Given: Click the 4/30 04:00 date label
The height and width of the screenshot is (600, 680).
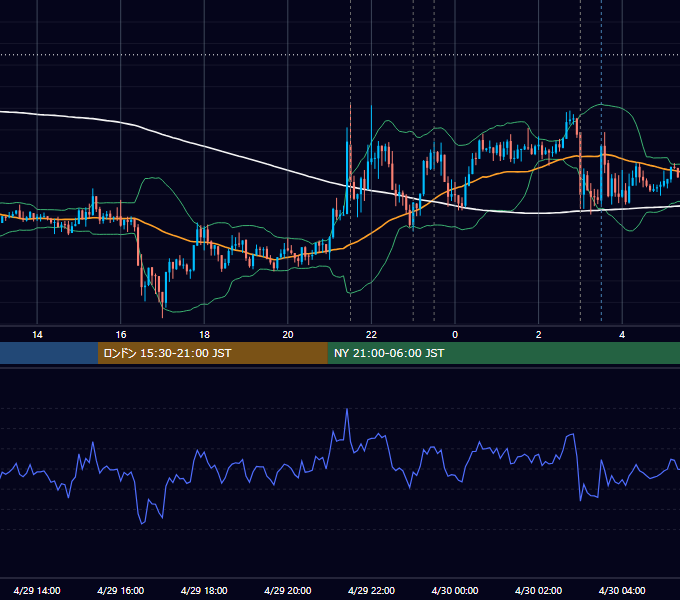Looking at the screenshot, I should (622, 590).
